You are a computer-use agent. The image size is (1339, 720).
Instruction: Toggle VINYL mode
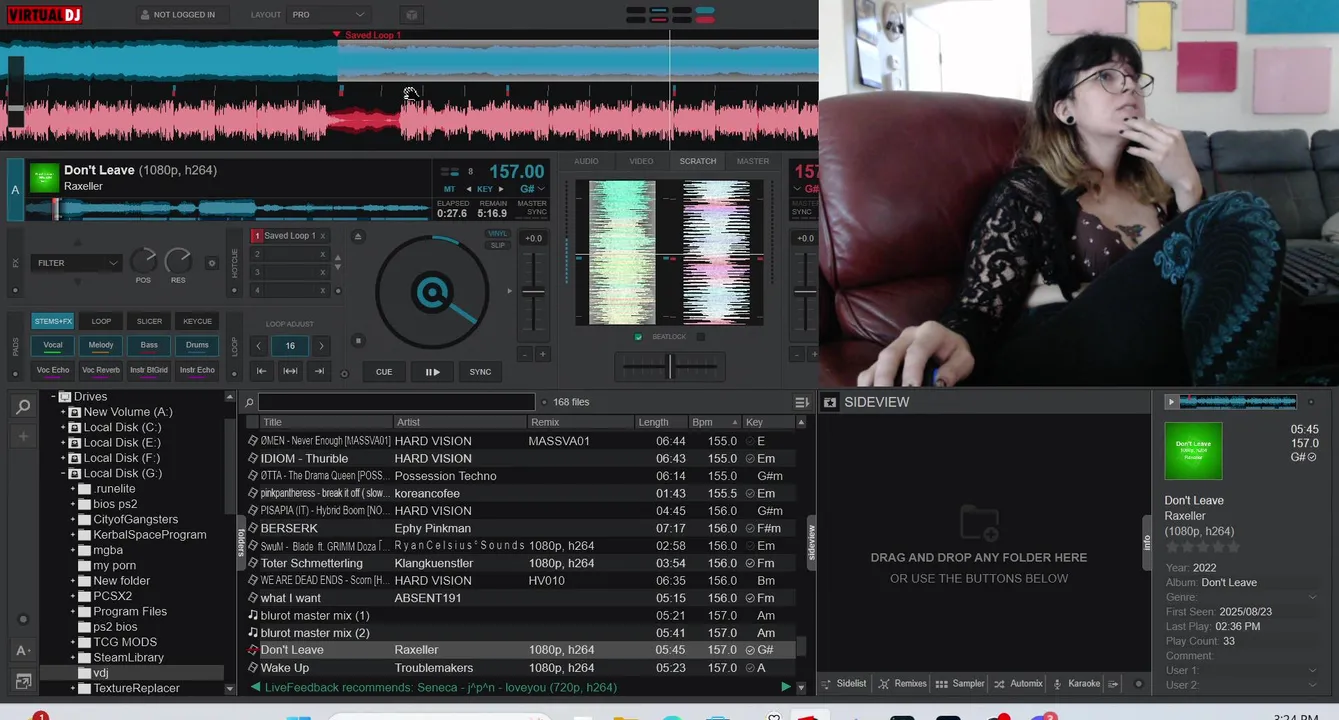click(x=498, y=234)
